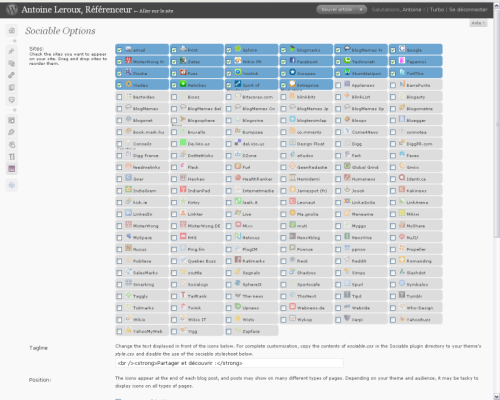Click the email site icon

pos(128,49)
